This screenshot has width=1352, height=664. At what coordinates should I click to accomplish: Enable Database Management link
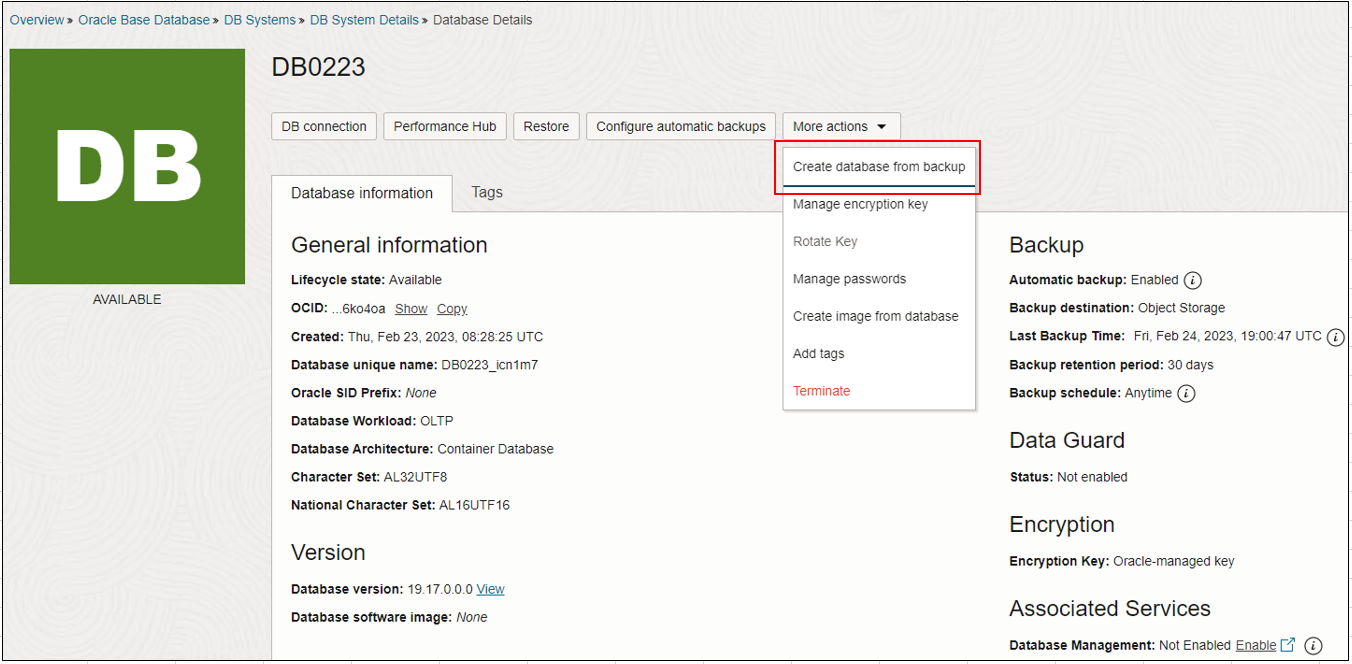click(x=1255, y=646)
